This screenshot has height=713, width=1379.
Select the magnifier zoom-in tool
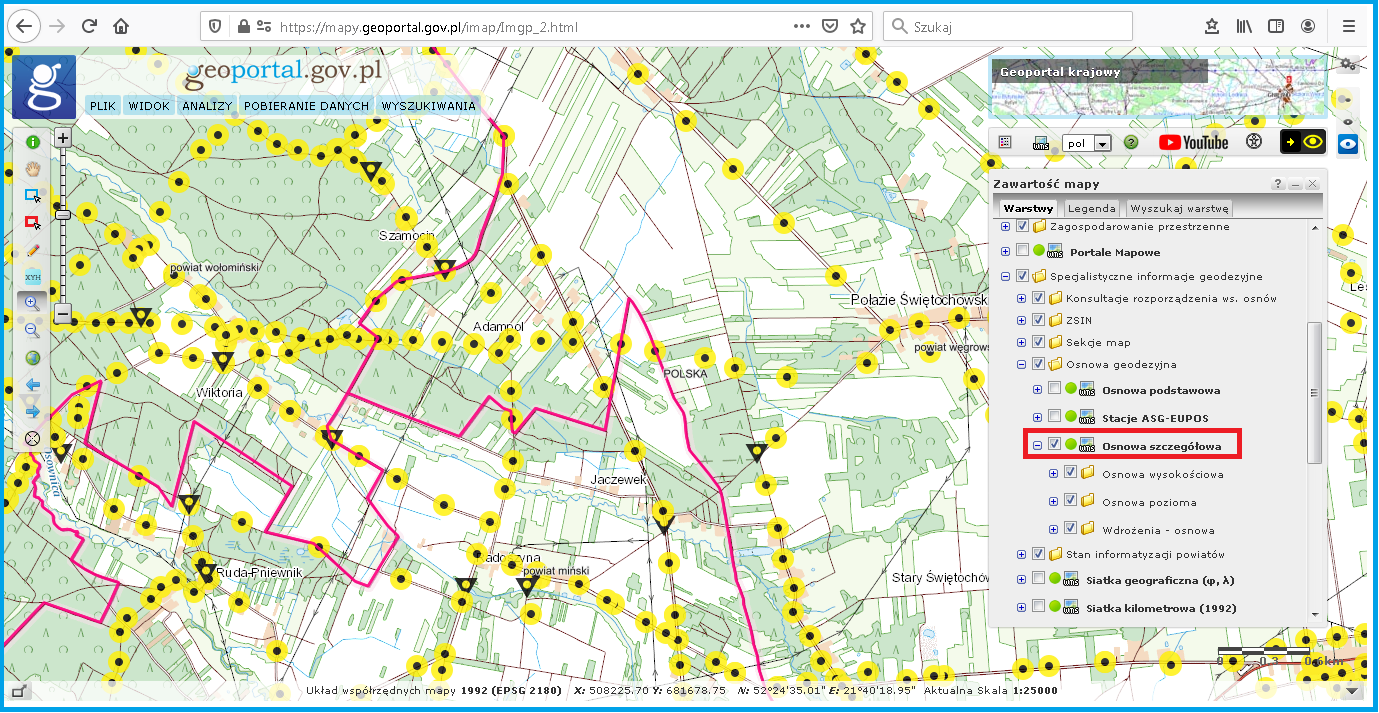[32, 303]
